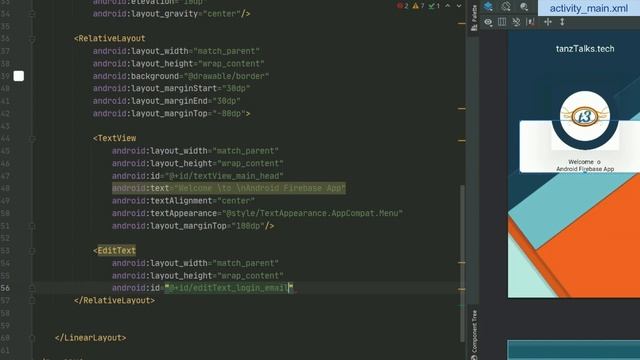Open the design surface layers dropdown
This screenshot has height=360, width=640.
(x=488, y=7)
